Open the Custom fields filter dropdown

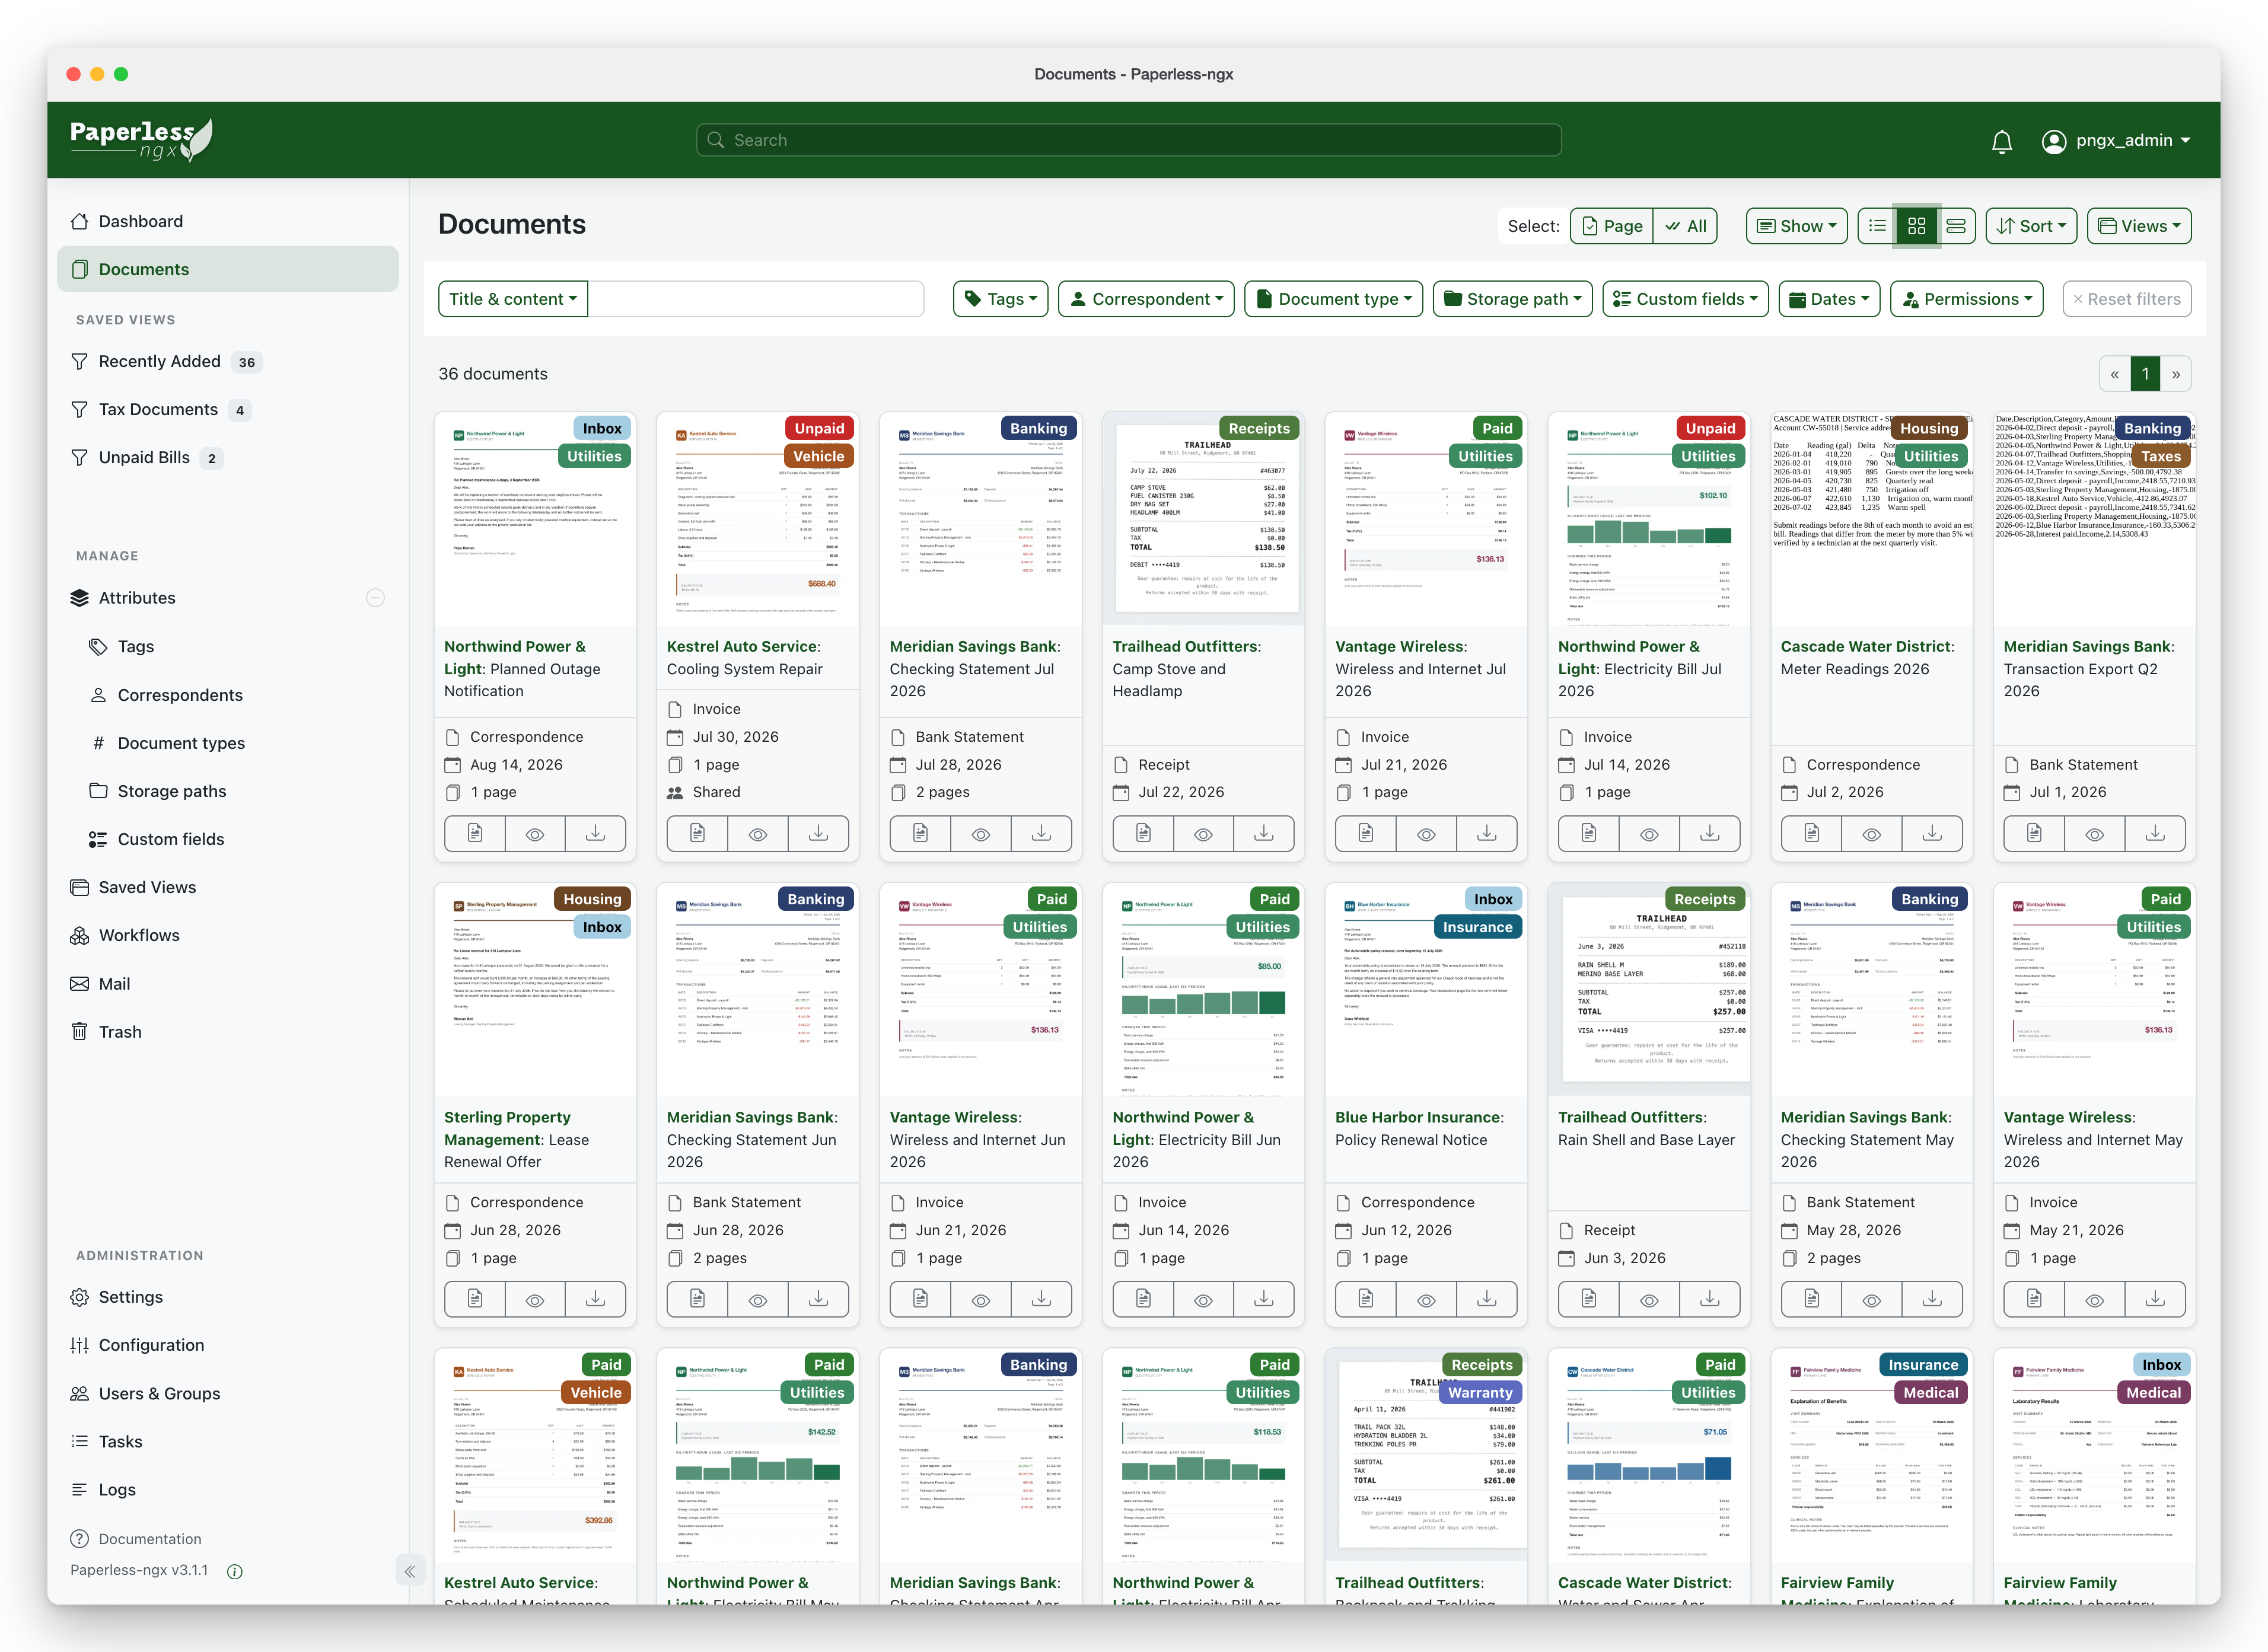1685,299
